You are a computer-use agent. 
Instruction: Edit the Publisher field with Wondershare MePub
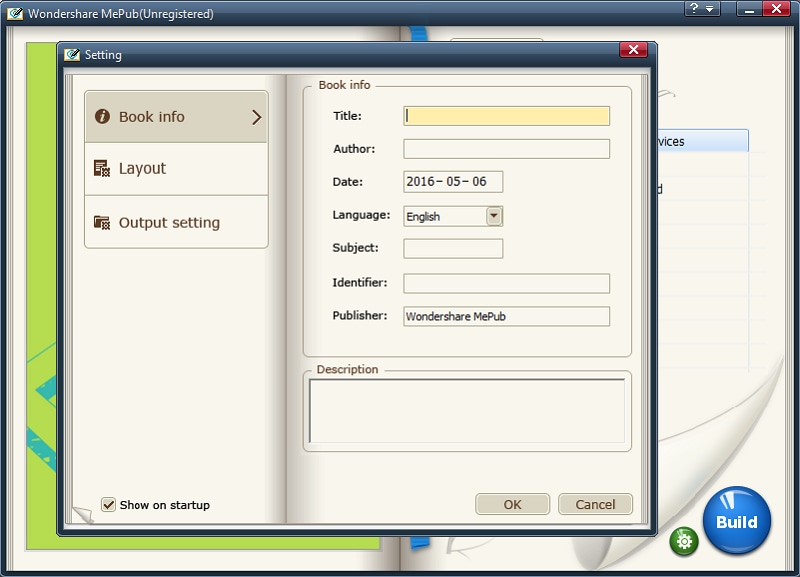tap(506, 316)
